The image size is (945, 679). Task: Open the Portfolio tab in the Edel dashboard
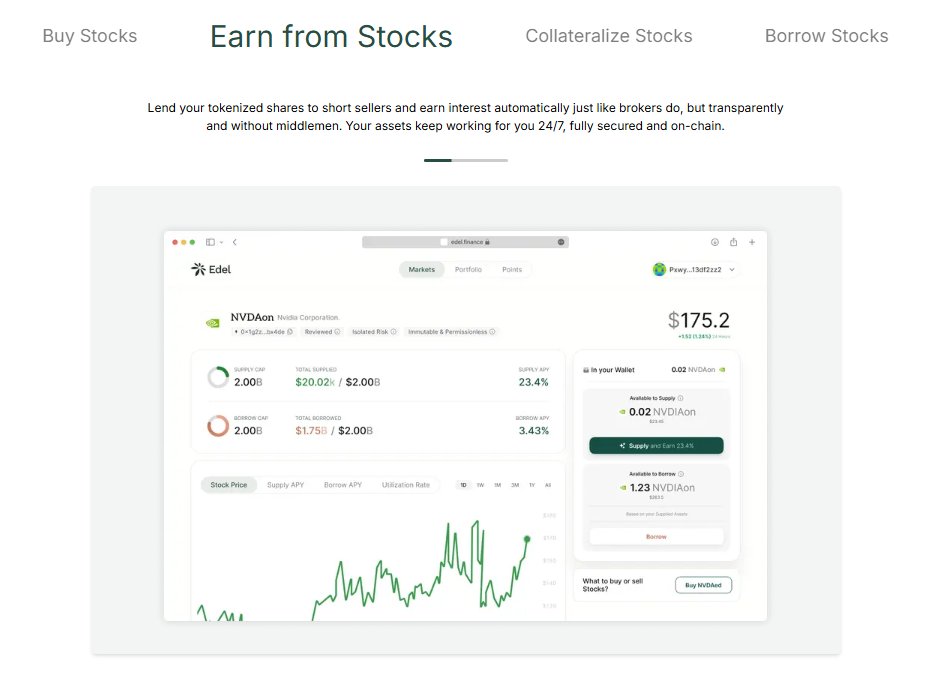[x=468, y=269]
